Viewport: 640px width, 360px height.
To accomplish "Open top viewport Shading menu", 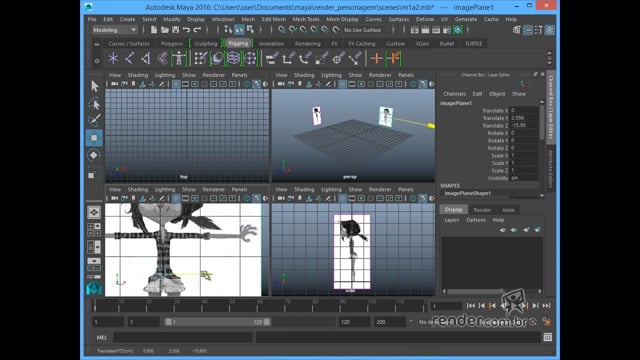I will (x=138, y=75).
